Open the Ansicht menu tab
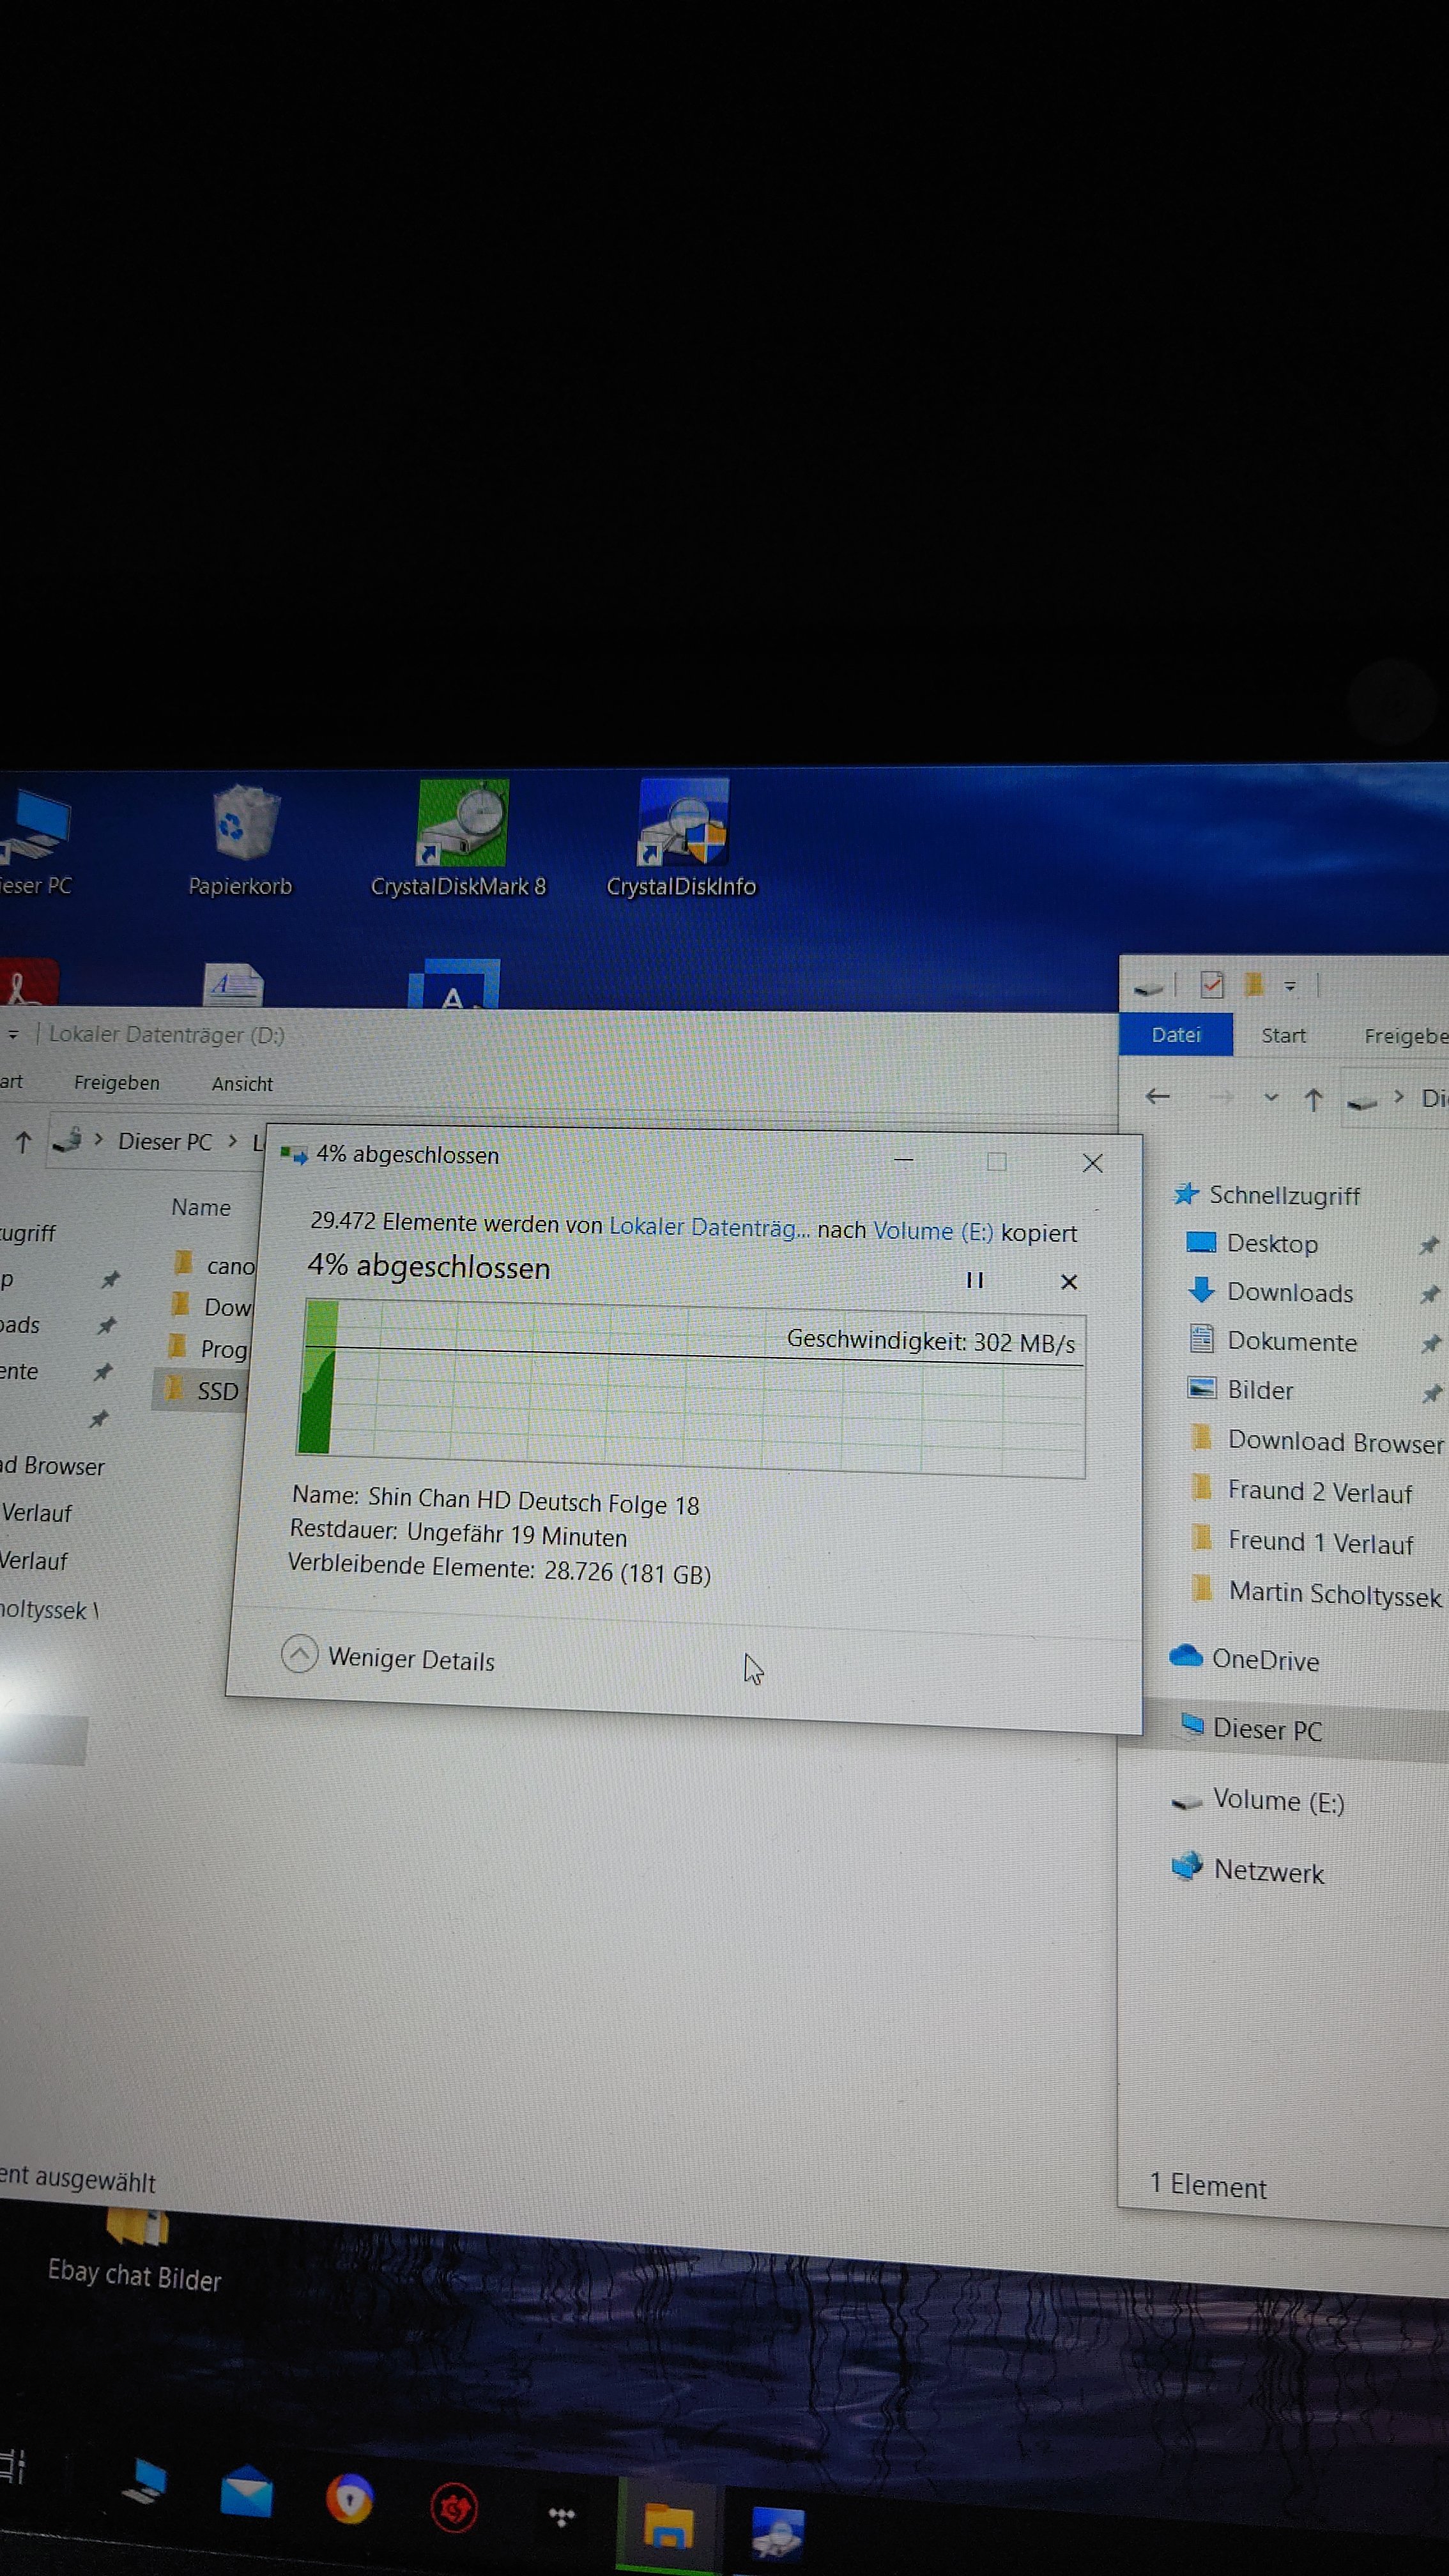The image size is (1449, 2576). [x=242, y=1084]
